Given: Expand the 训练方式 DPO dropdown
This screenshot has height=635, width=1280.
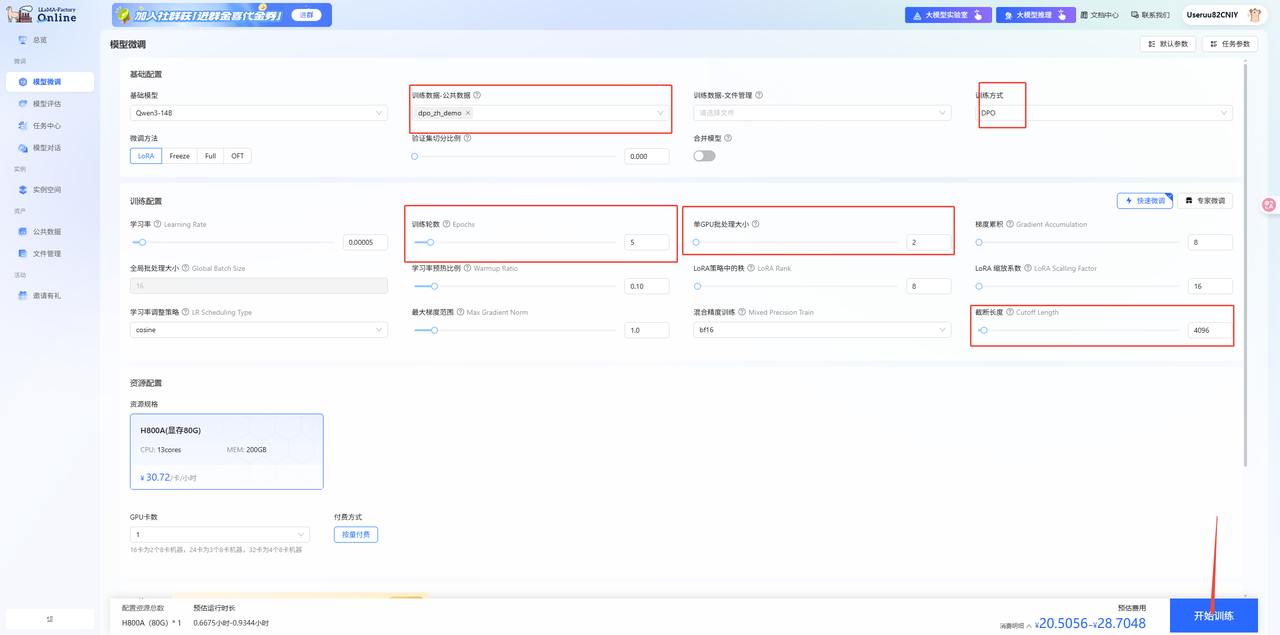Looking at the screenshot, I should pos(1103,113).
